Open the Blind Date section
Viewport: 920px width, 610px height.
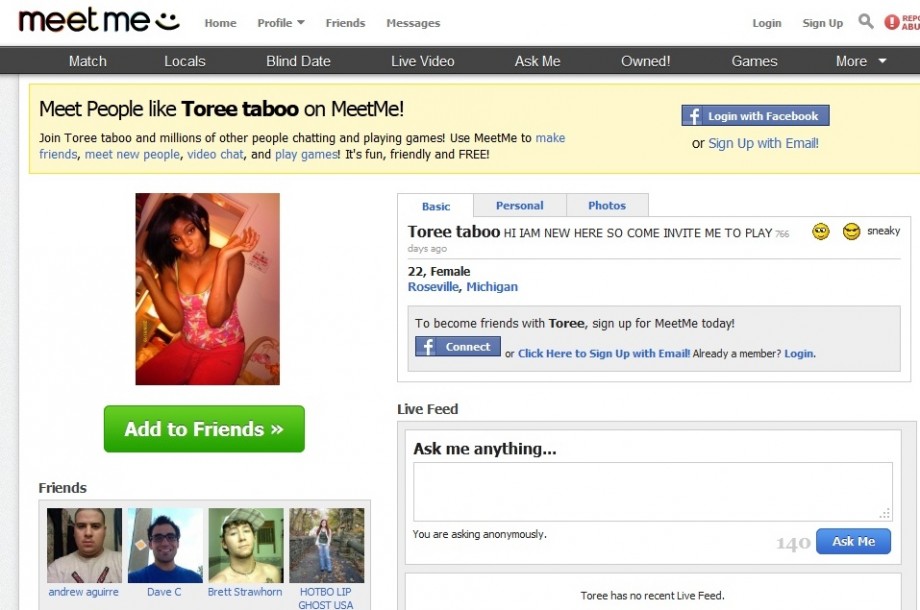pos(298,61)
